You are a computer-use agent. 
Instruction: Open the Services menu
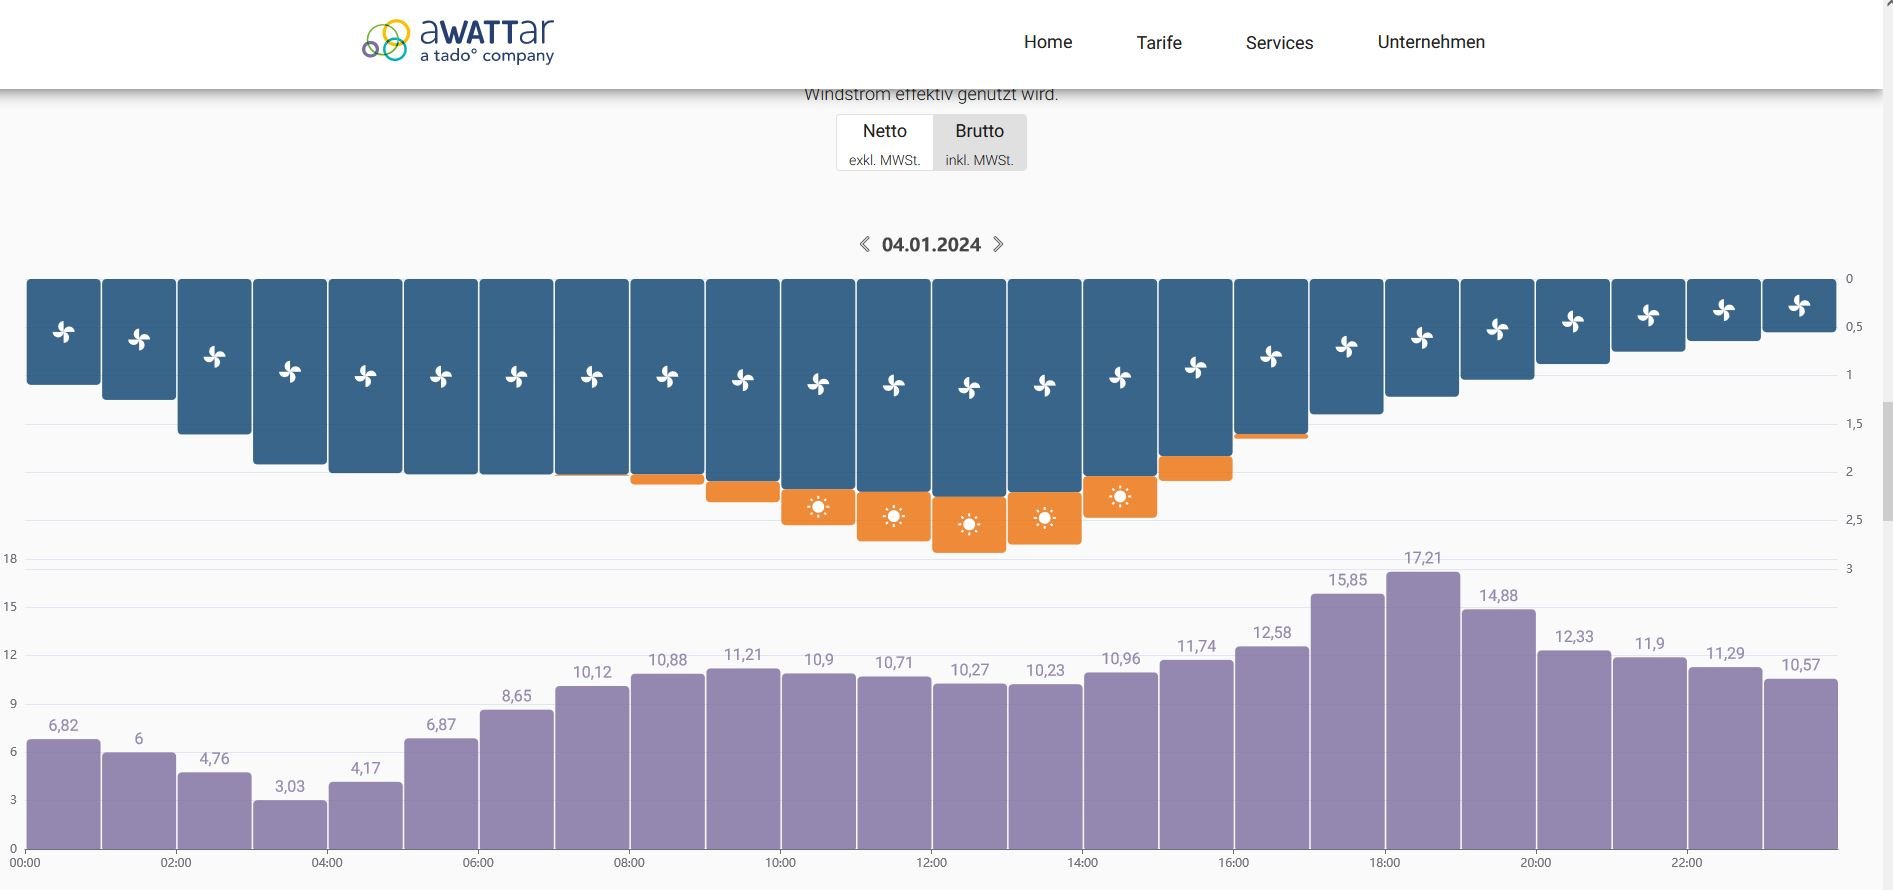pyautogui.click(x=1279, y=43)
